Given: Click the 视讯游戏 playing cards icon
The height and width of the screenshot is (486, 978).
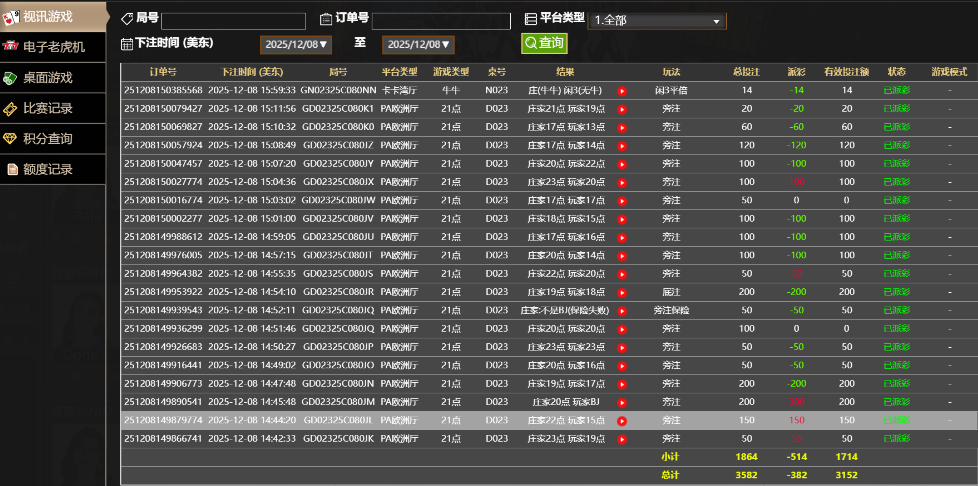Looking at the screenshot, I should tap(11, 15).
